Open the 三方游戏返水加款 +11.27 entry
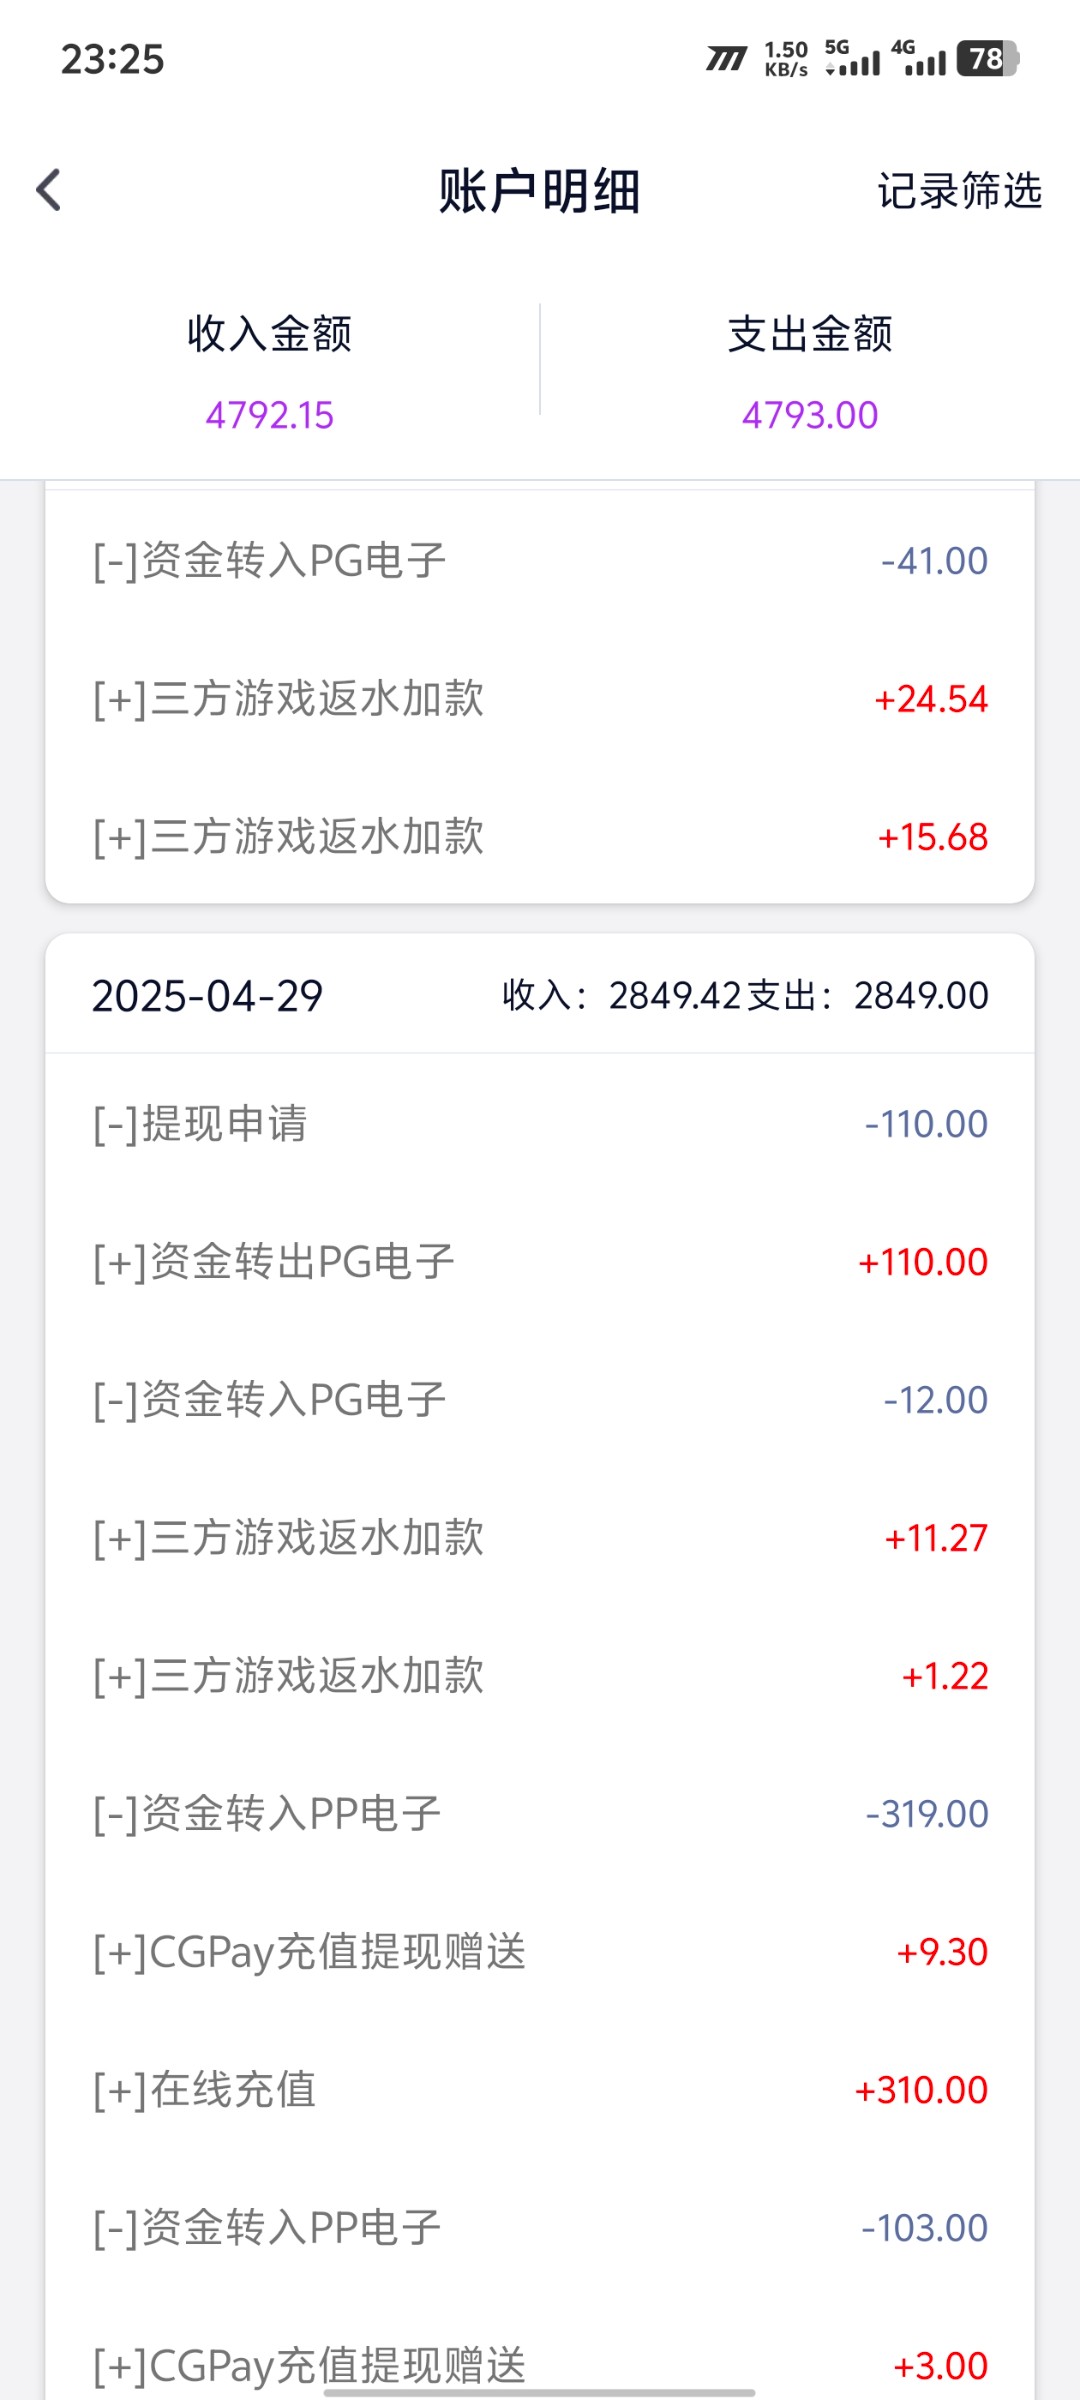The height and width of the screenshot is (2400, 1080). click(539, 1538)
